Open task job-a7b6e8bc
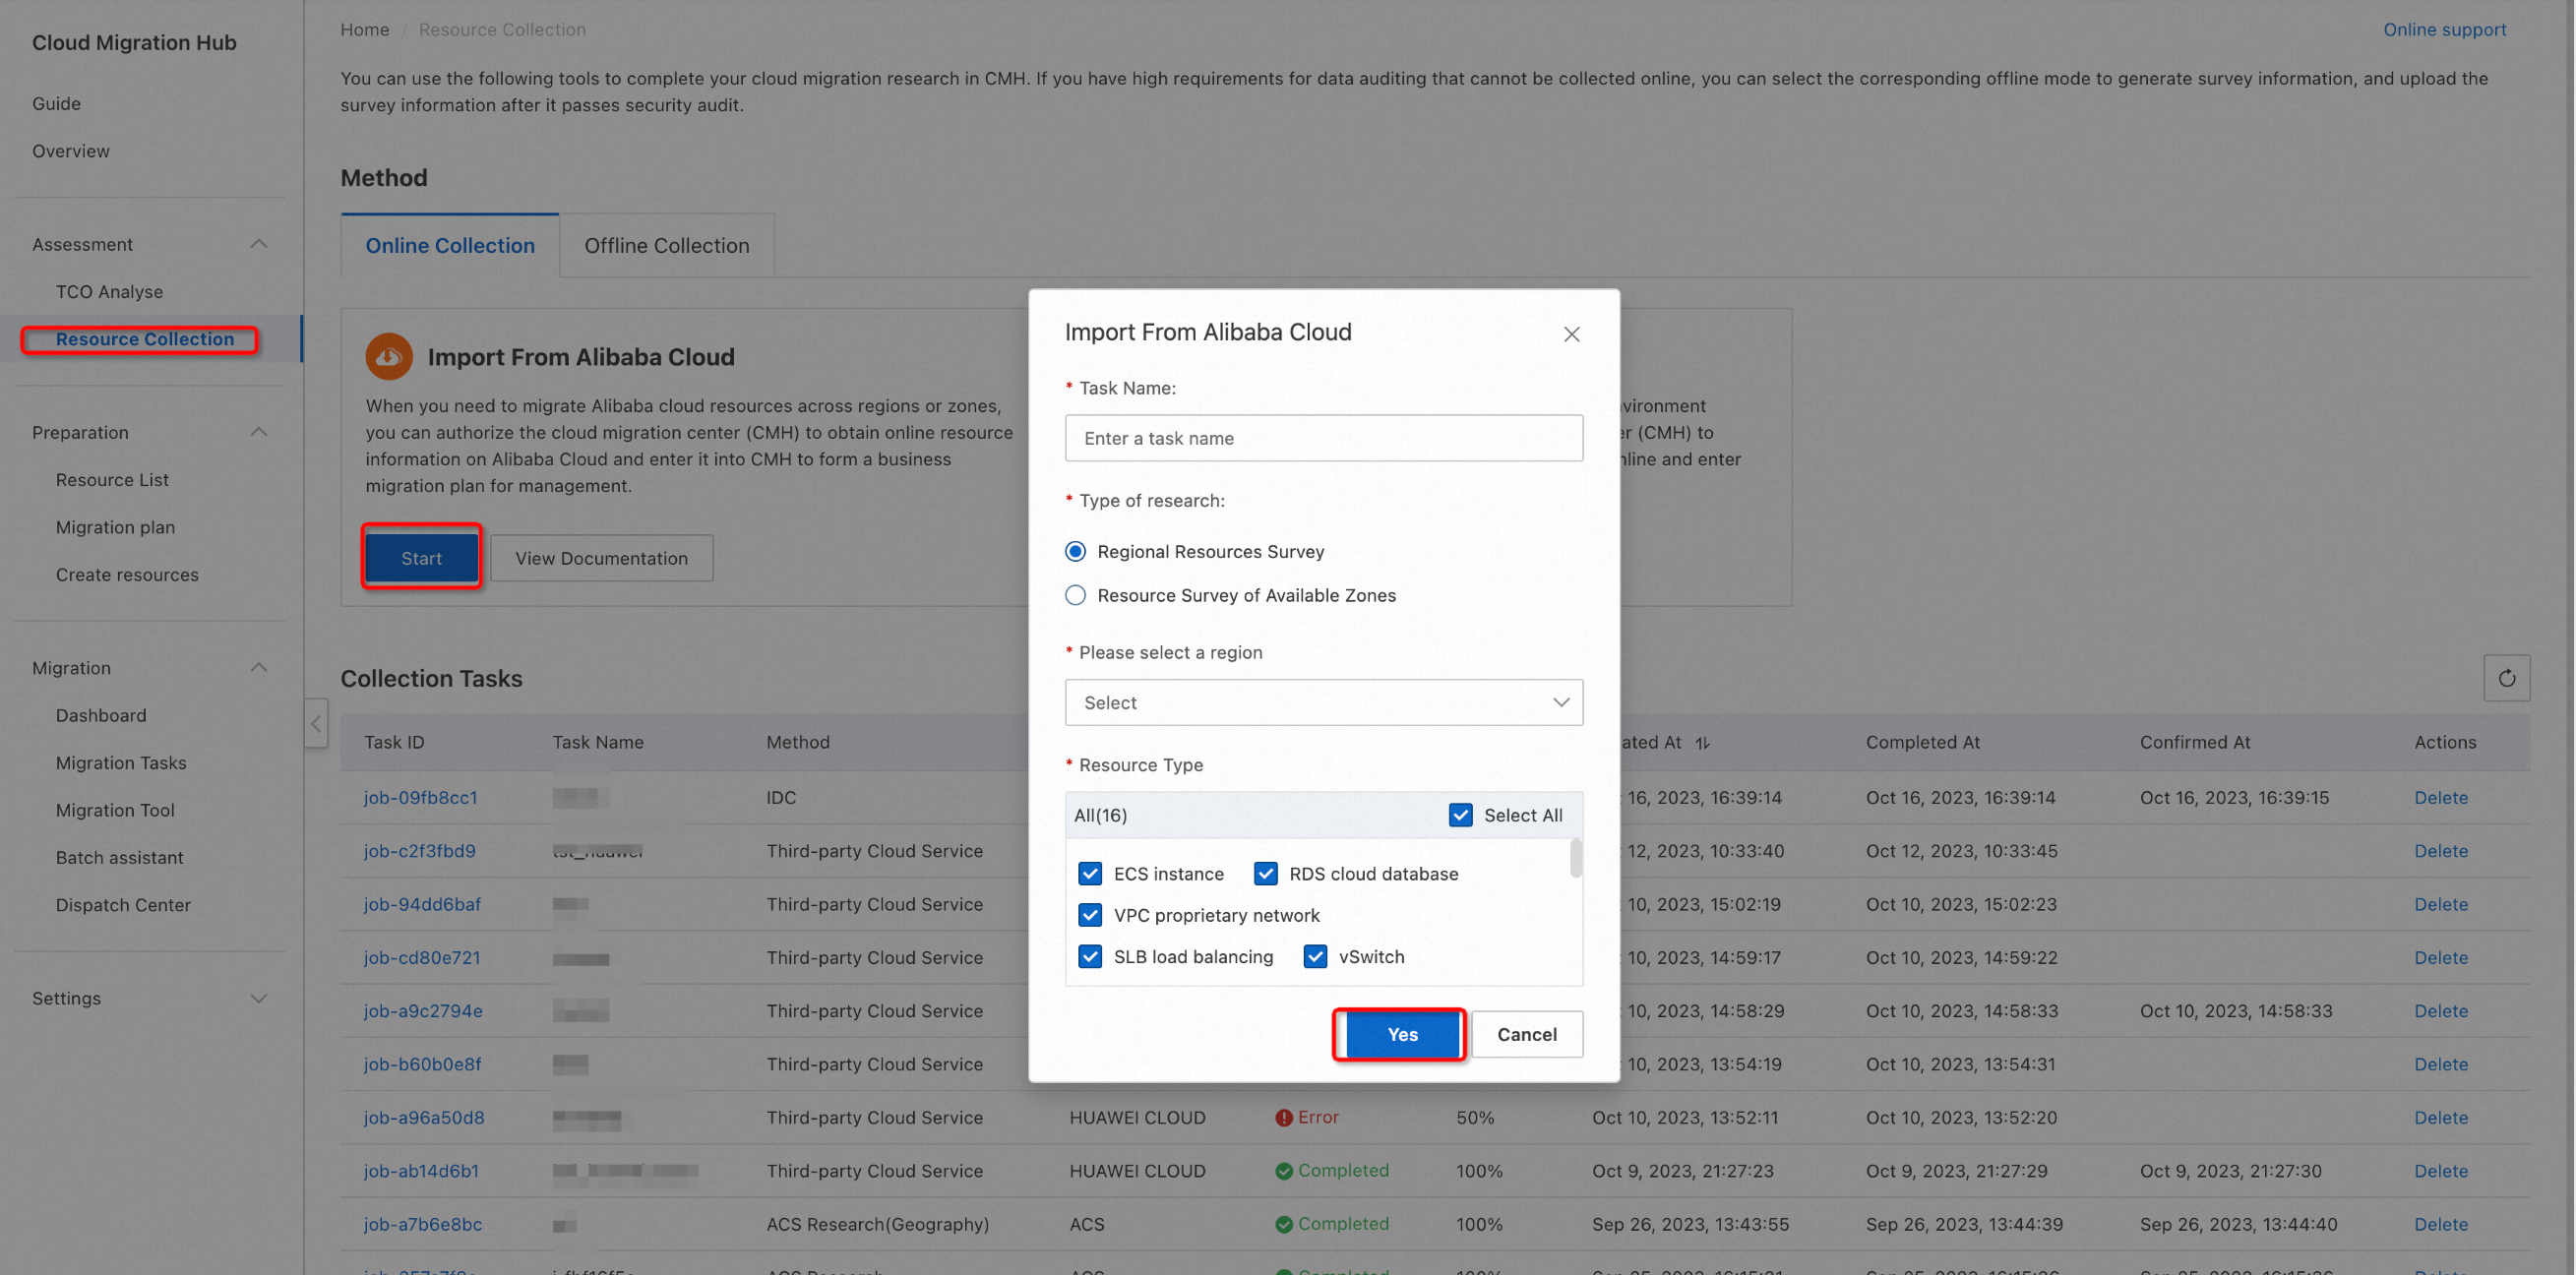 (423, 1223)
